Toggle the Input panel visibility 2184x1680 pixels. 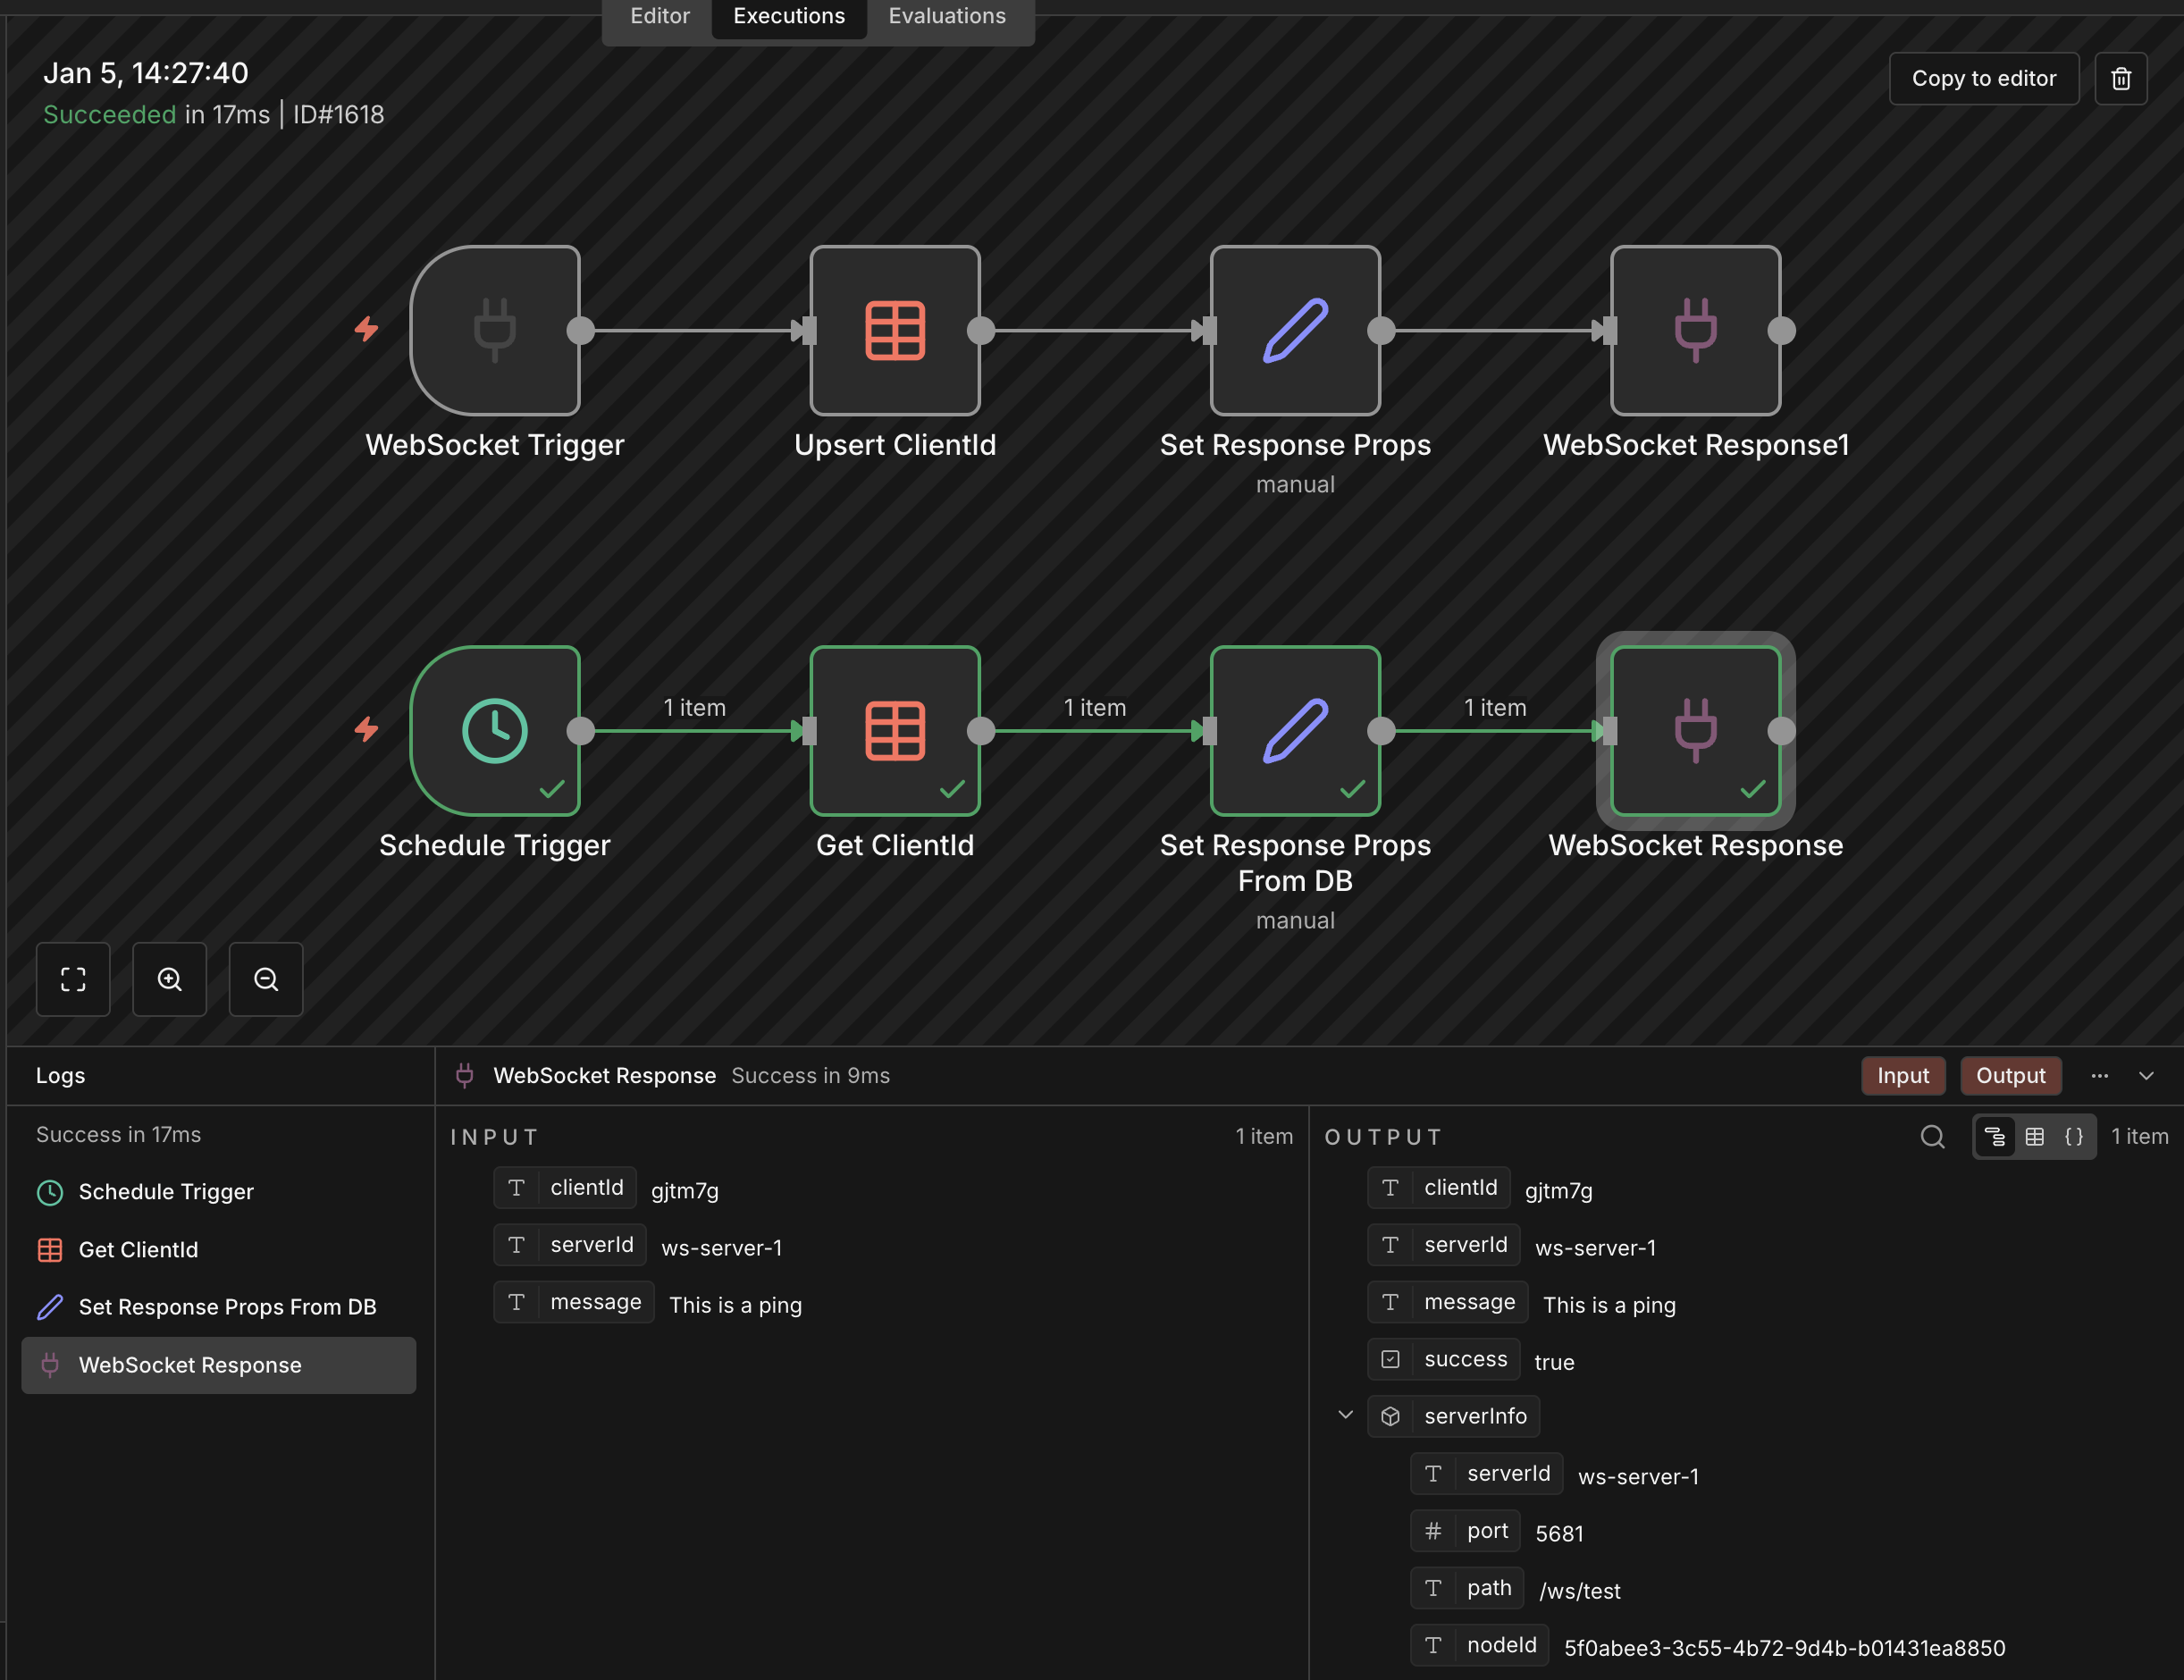click(1902, 1076)
